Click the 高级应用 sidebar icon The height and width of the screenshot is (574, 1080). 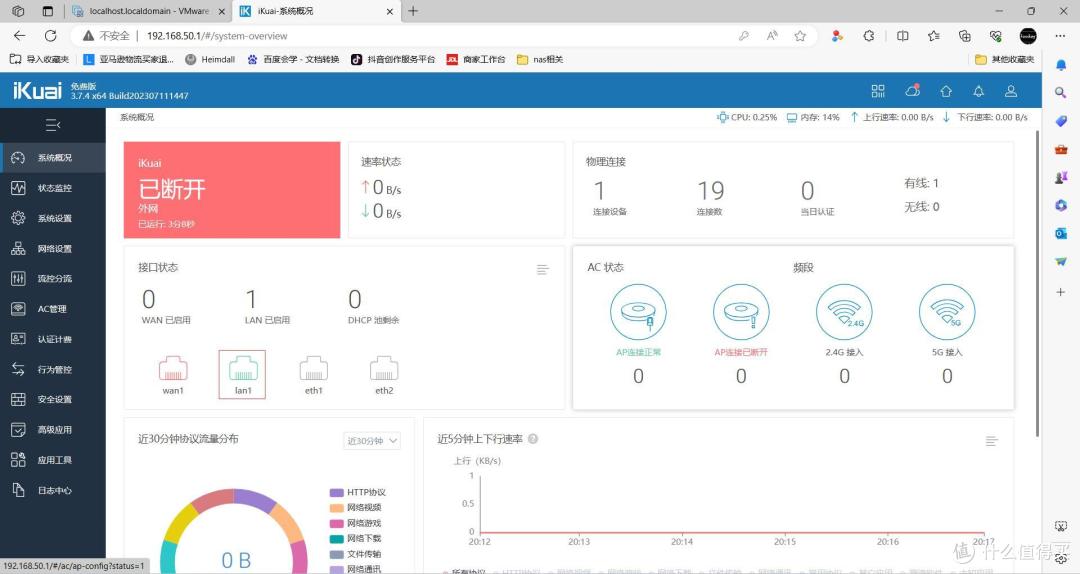[x=19, y=429]
